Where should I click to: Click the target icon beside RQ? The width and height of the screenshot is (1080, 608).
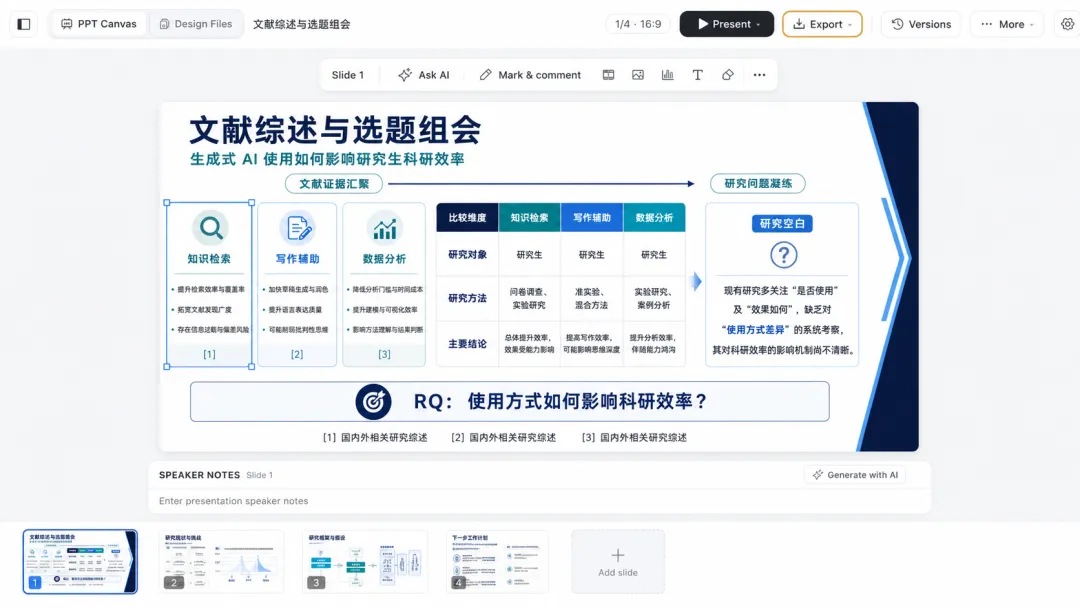[x=373, y=401]
